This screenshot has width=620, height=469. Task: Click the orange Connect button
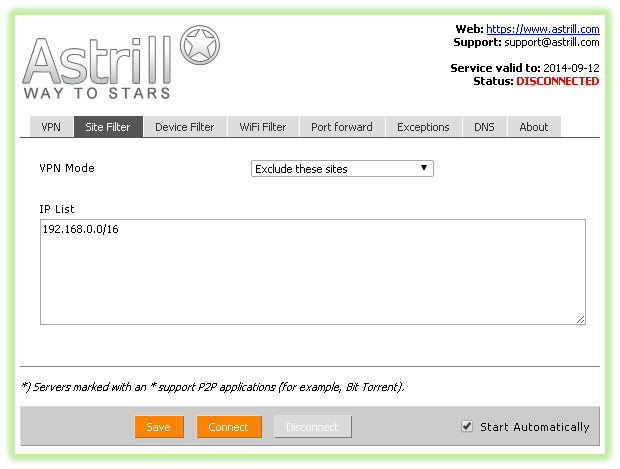[229, 427]
